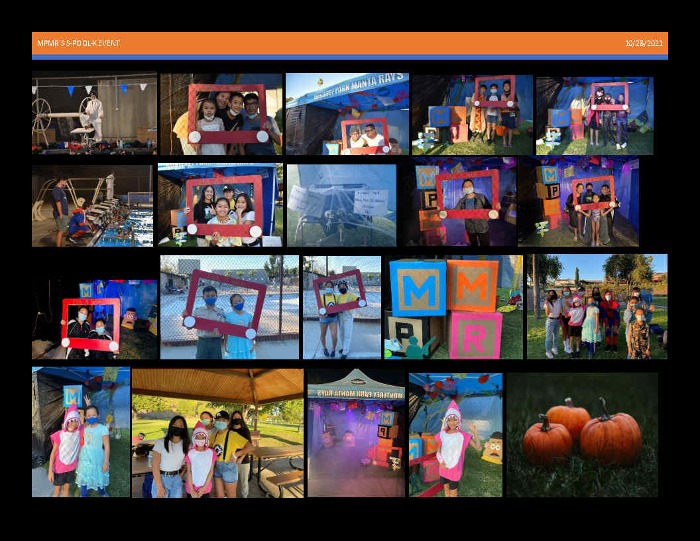Click the skeleton with wheel photo
The width and height of the screenshot is (700, 541).
(x=94, y=114)
